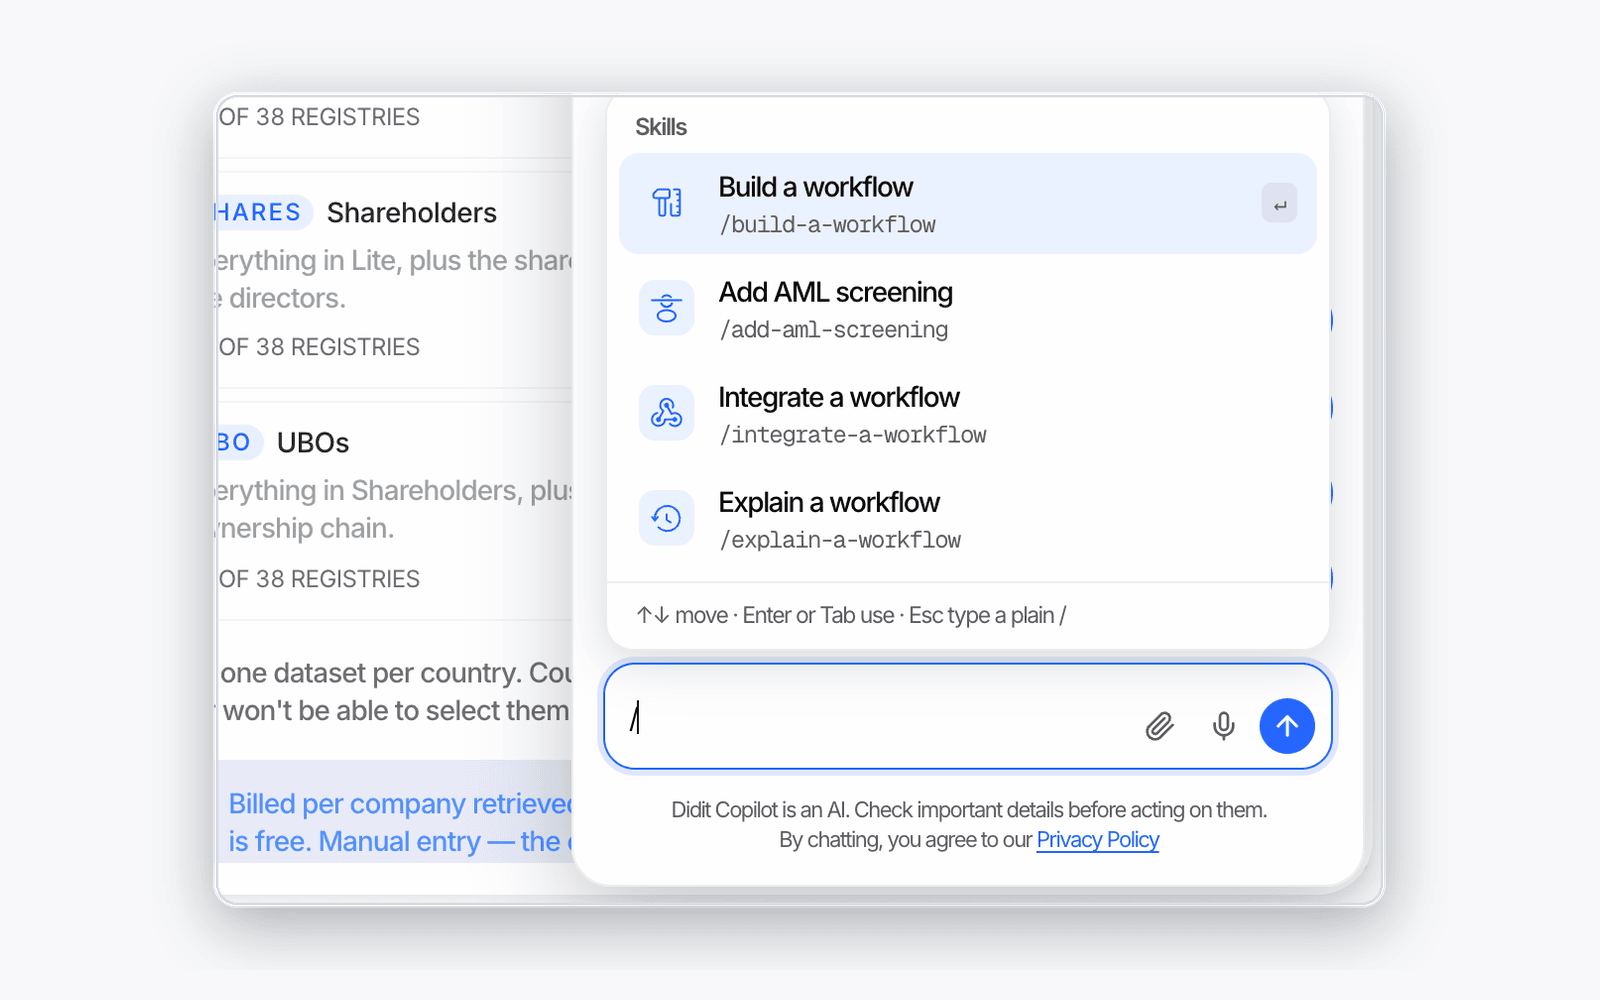Image resolution: width=1600 pixels, height=1000 pixels.
Task: Click the Explain a workflow history icon
Action: coord(667,518)
